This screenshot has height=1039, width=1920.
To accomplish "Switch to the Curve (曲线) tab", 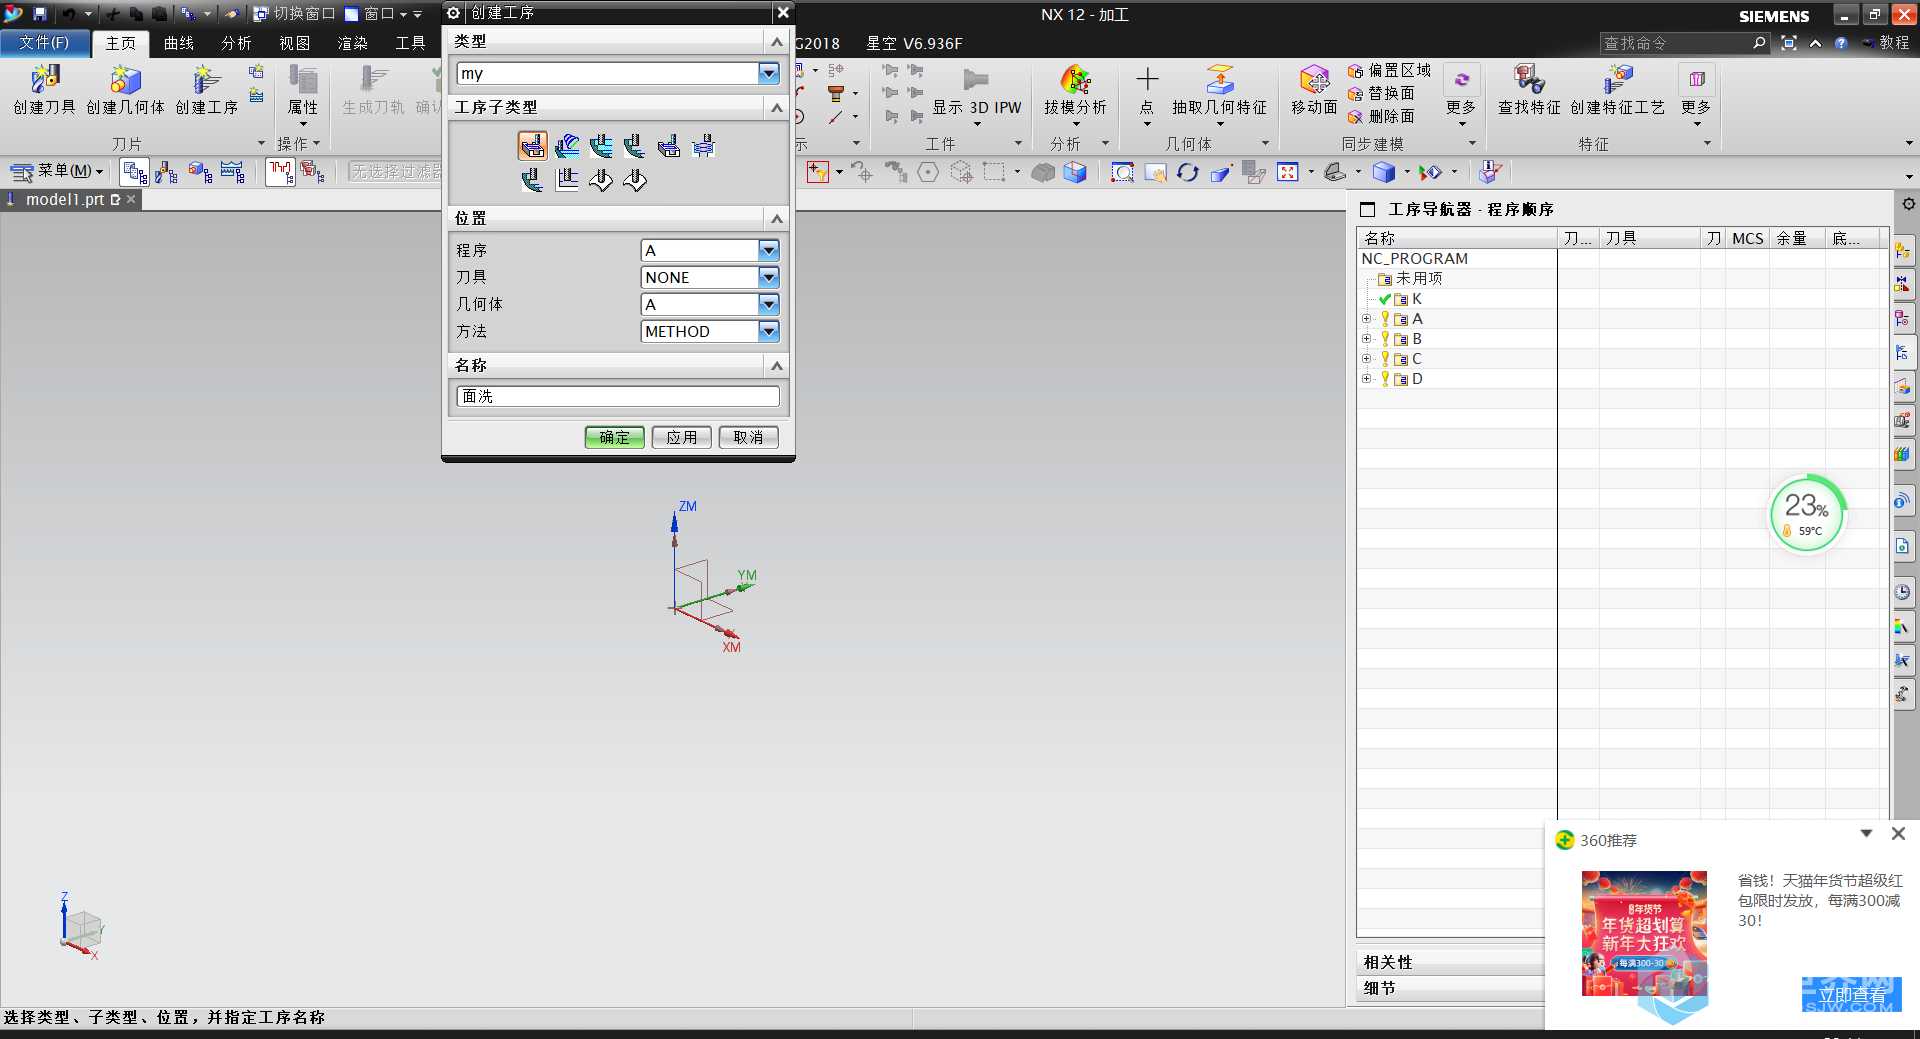I will pyautogui.click(x=178, y=43).
